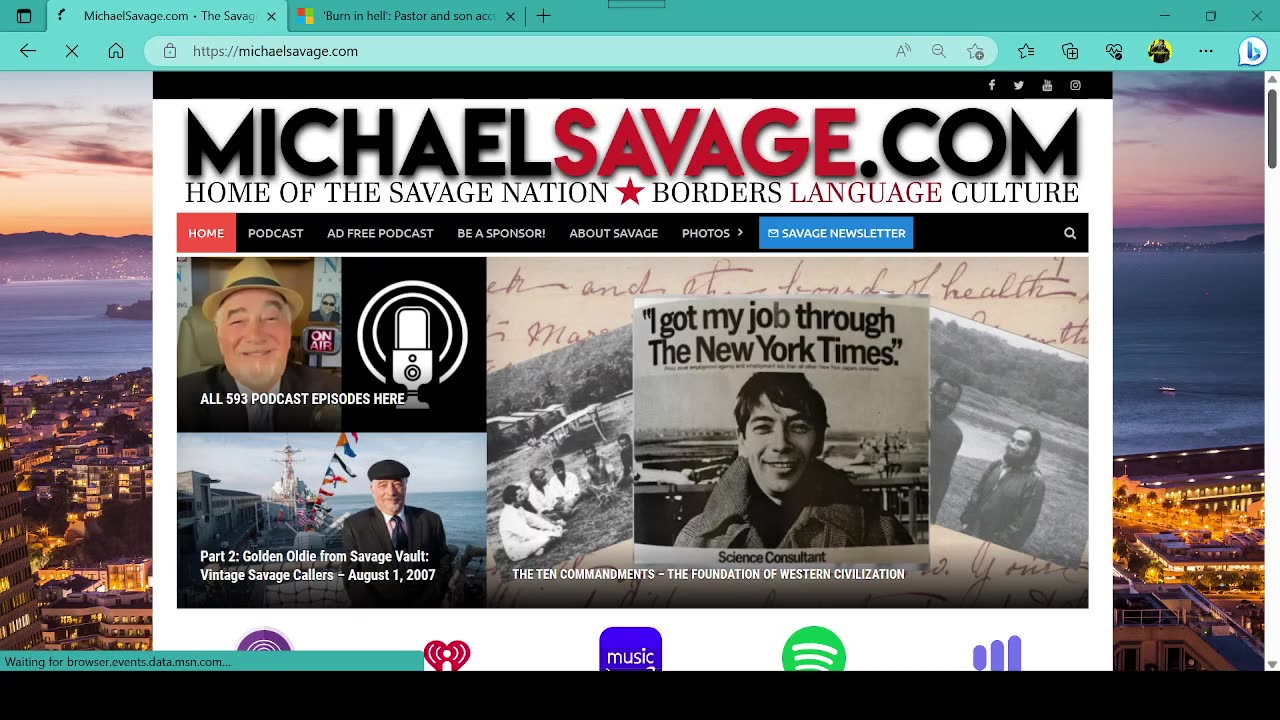Open the PODCAST menu item
Viewport: 1280px width, 720px height.
click(x=276, y=233)
